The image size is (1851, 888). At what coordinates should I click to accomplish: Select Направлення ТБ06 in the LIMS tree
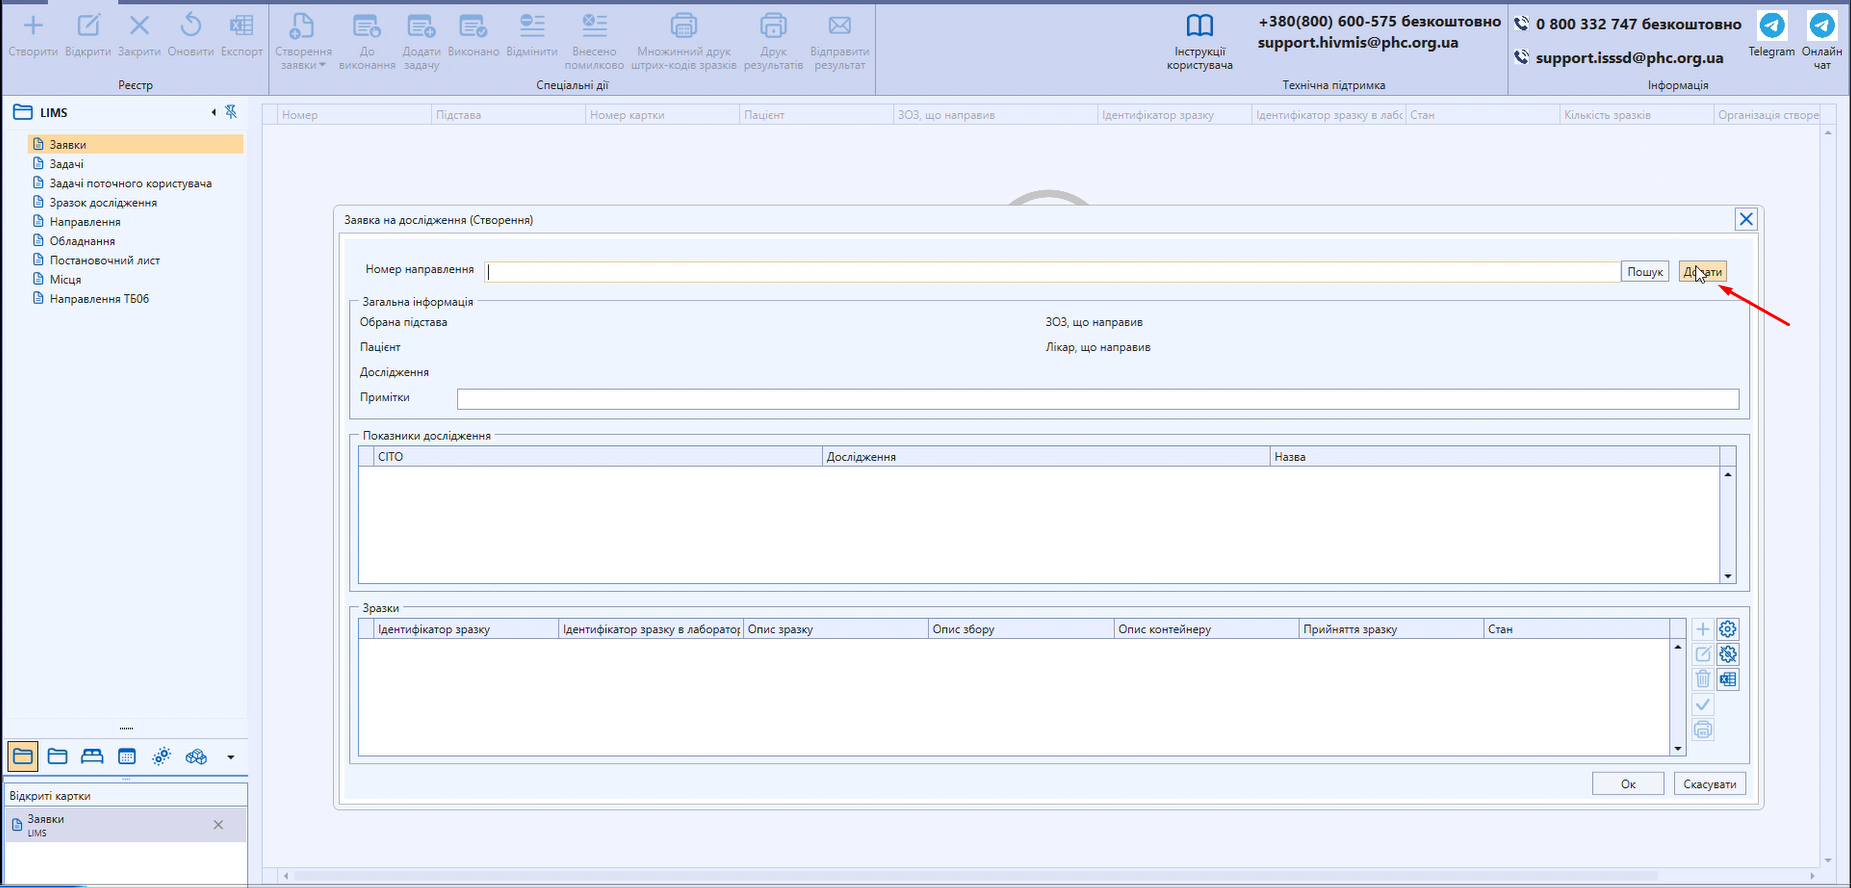(x=99, y=299)
